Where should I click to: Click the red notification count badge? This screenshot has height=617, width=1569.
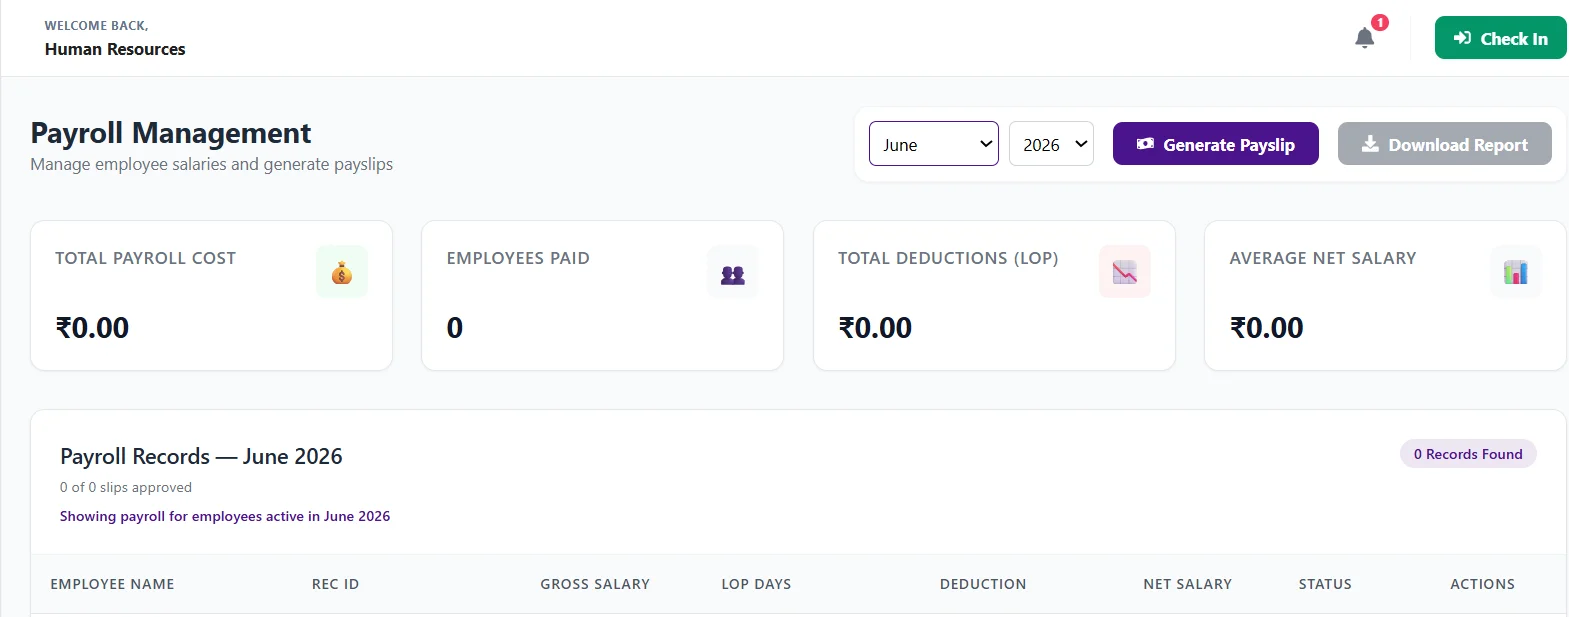[1380, 22]
